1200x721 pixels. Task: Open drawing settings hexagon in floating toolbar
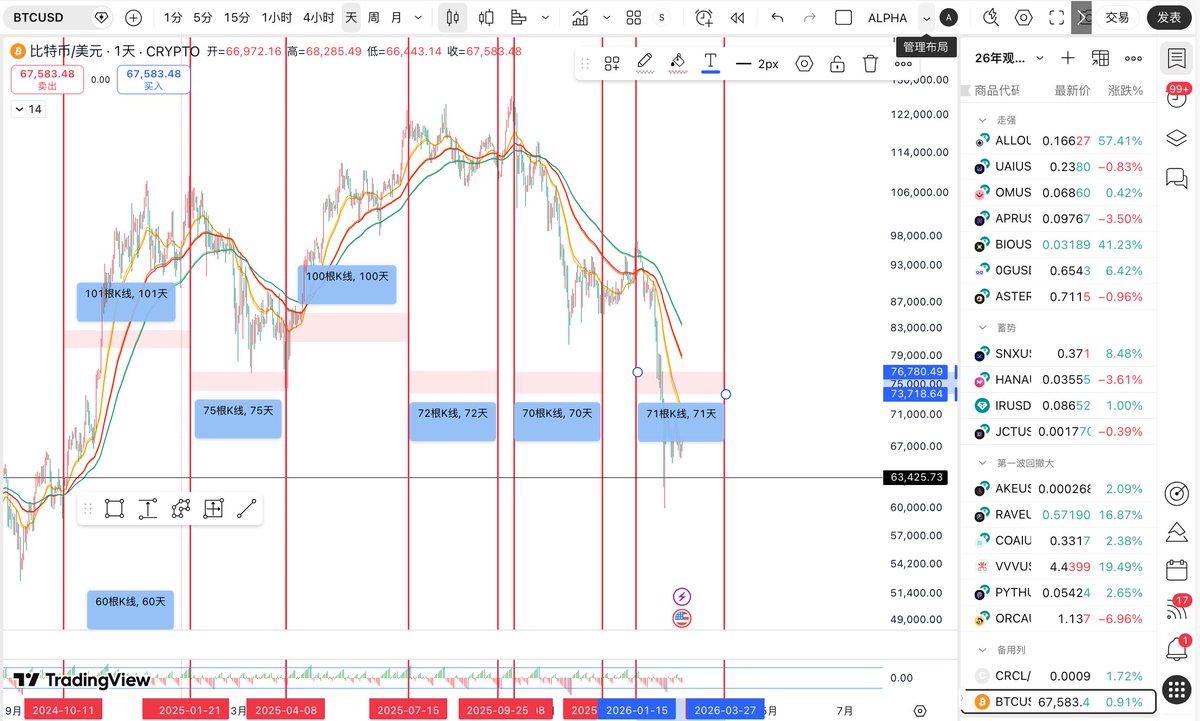pos(804,63)
